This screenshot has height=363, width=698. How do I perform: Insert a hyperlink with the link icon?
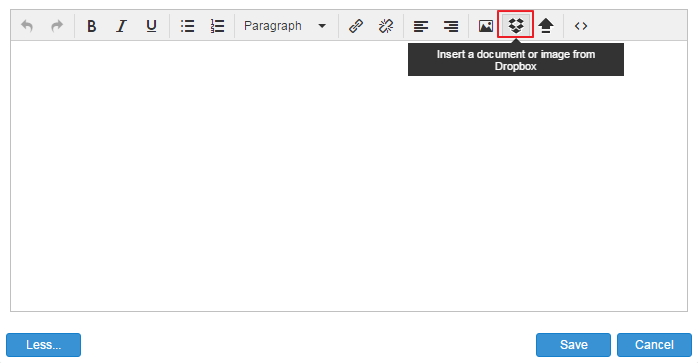point(356,26)
